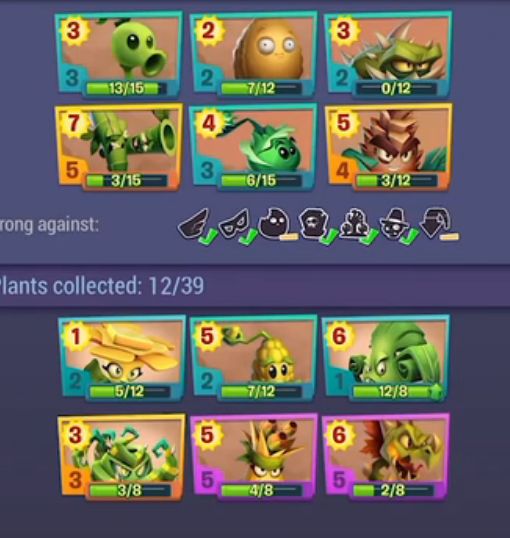This screenshot has height=538, width=510.
Task: Open the spiky plant card showing 0/12
Action: 388,55
